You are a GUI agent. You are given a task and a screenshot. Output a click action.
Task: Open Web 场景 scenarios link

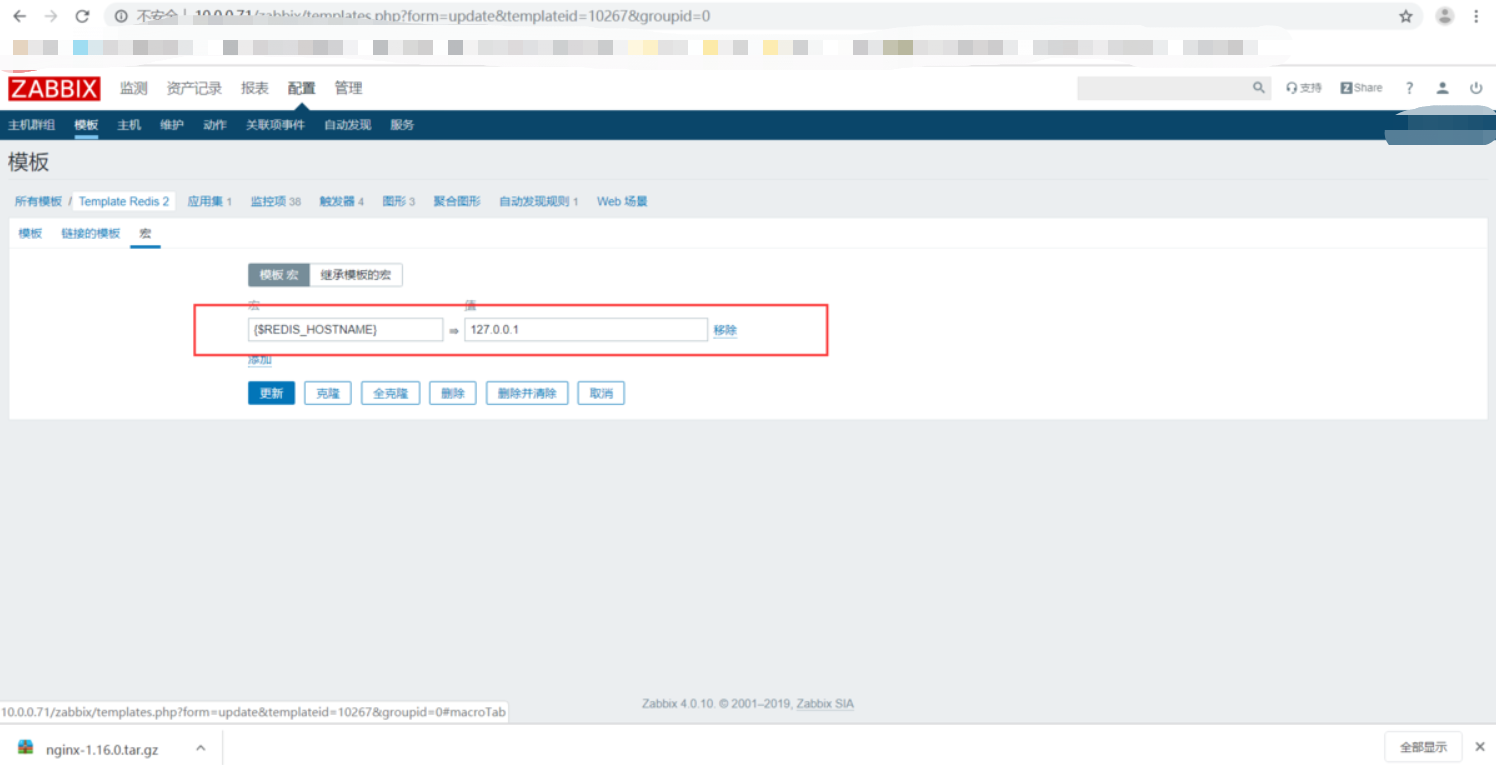(622, 201)
